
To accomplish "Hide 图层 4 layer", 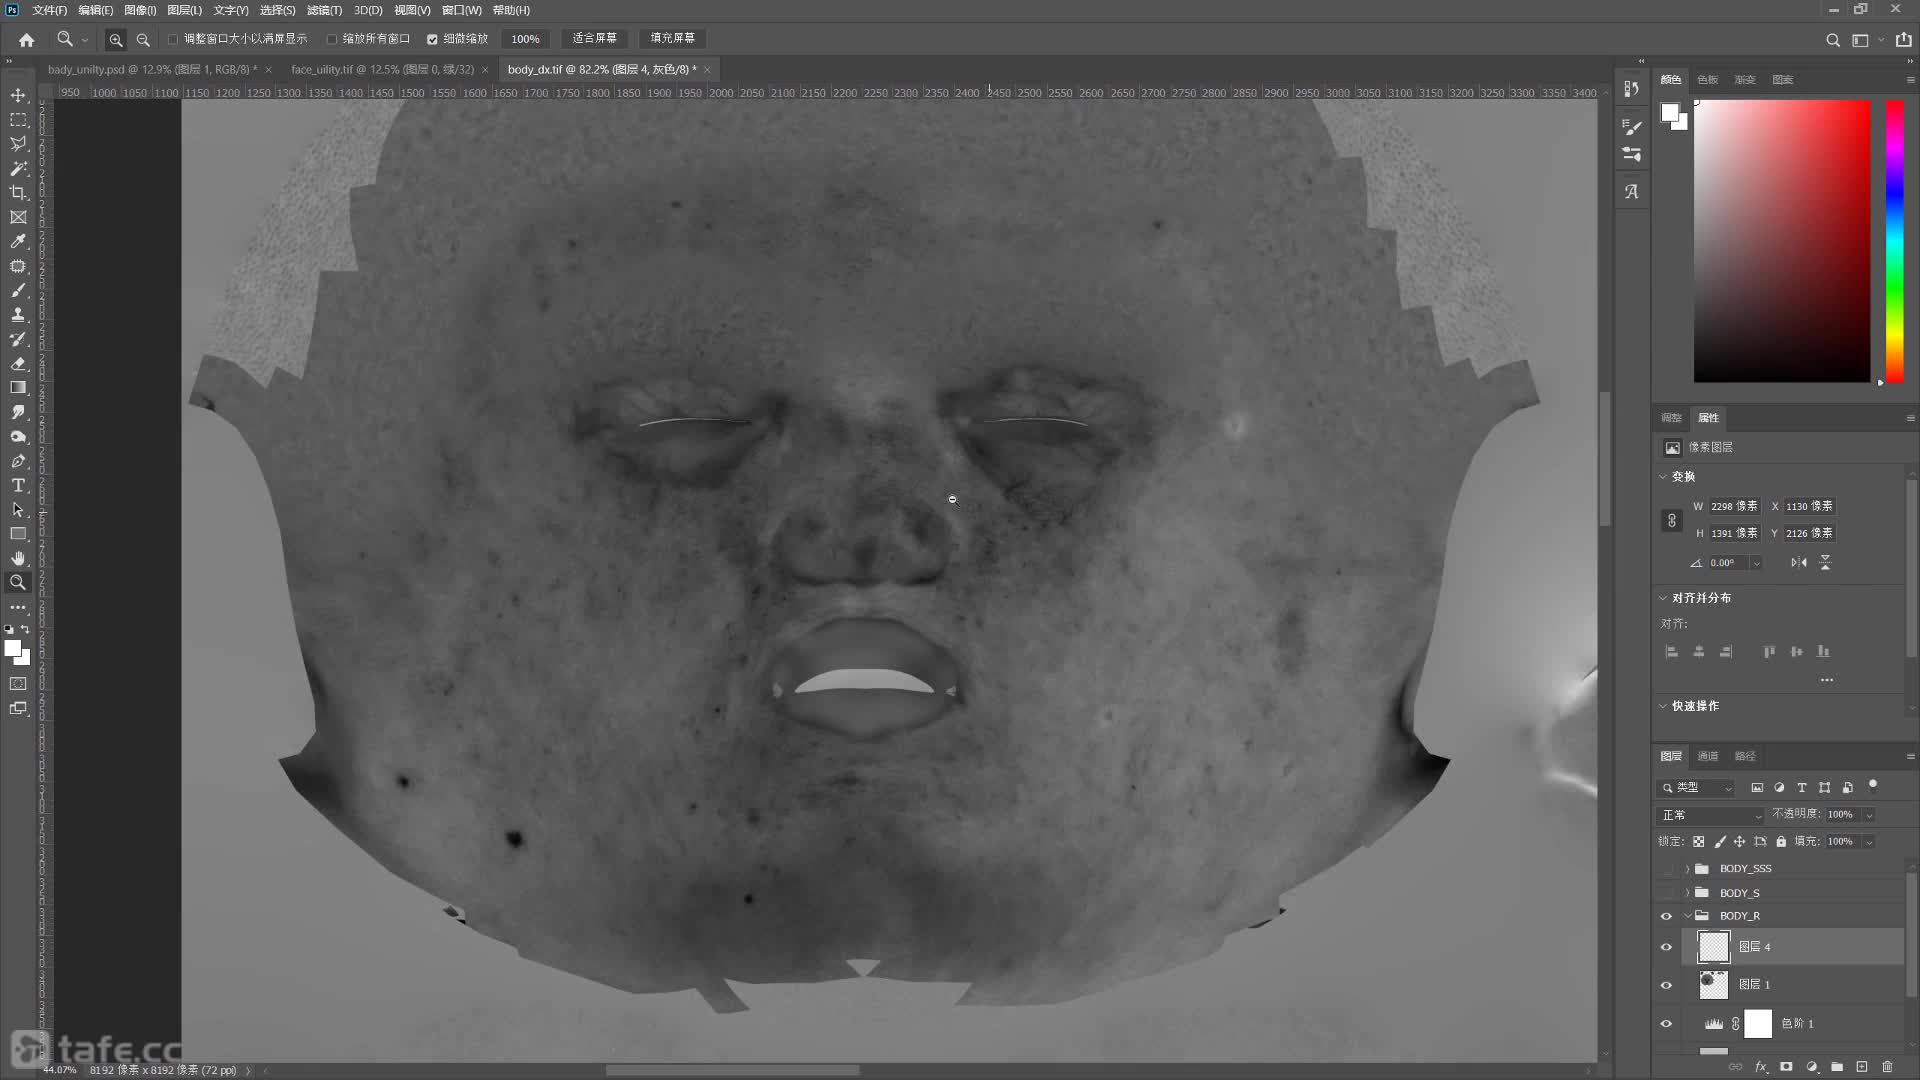I will (1666, 947).
